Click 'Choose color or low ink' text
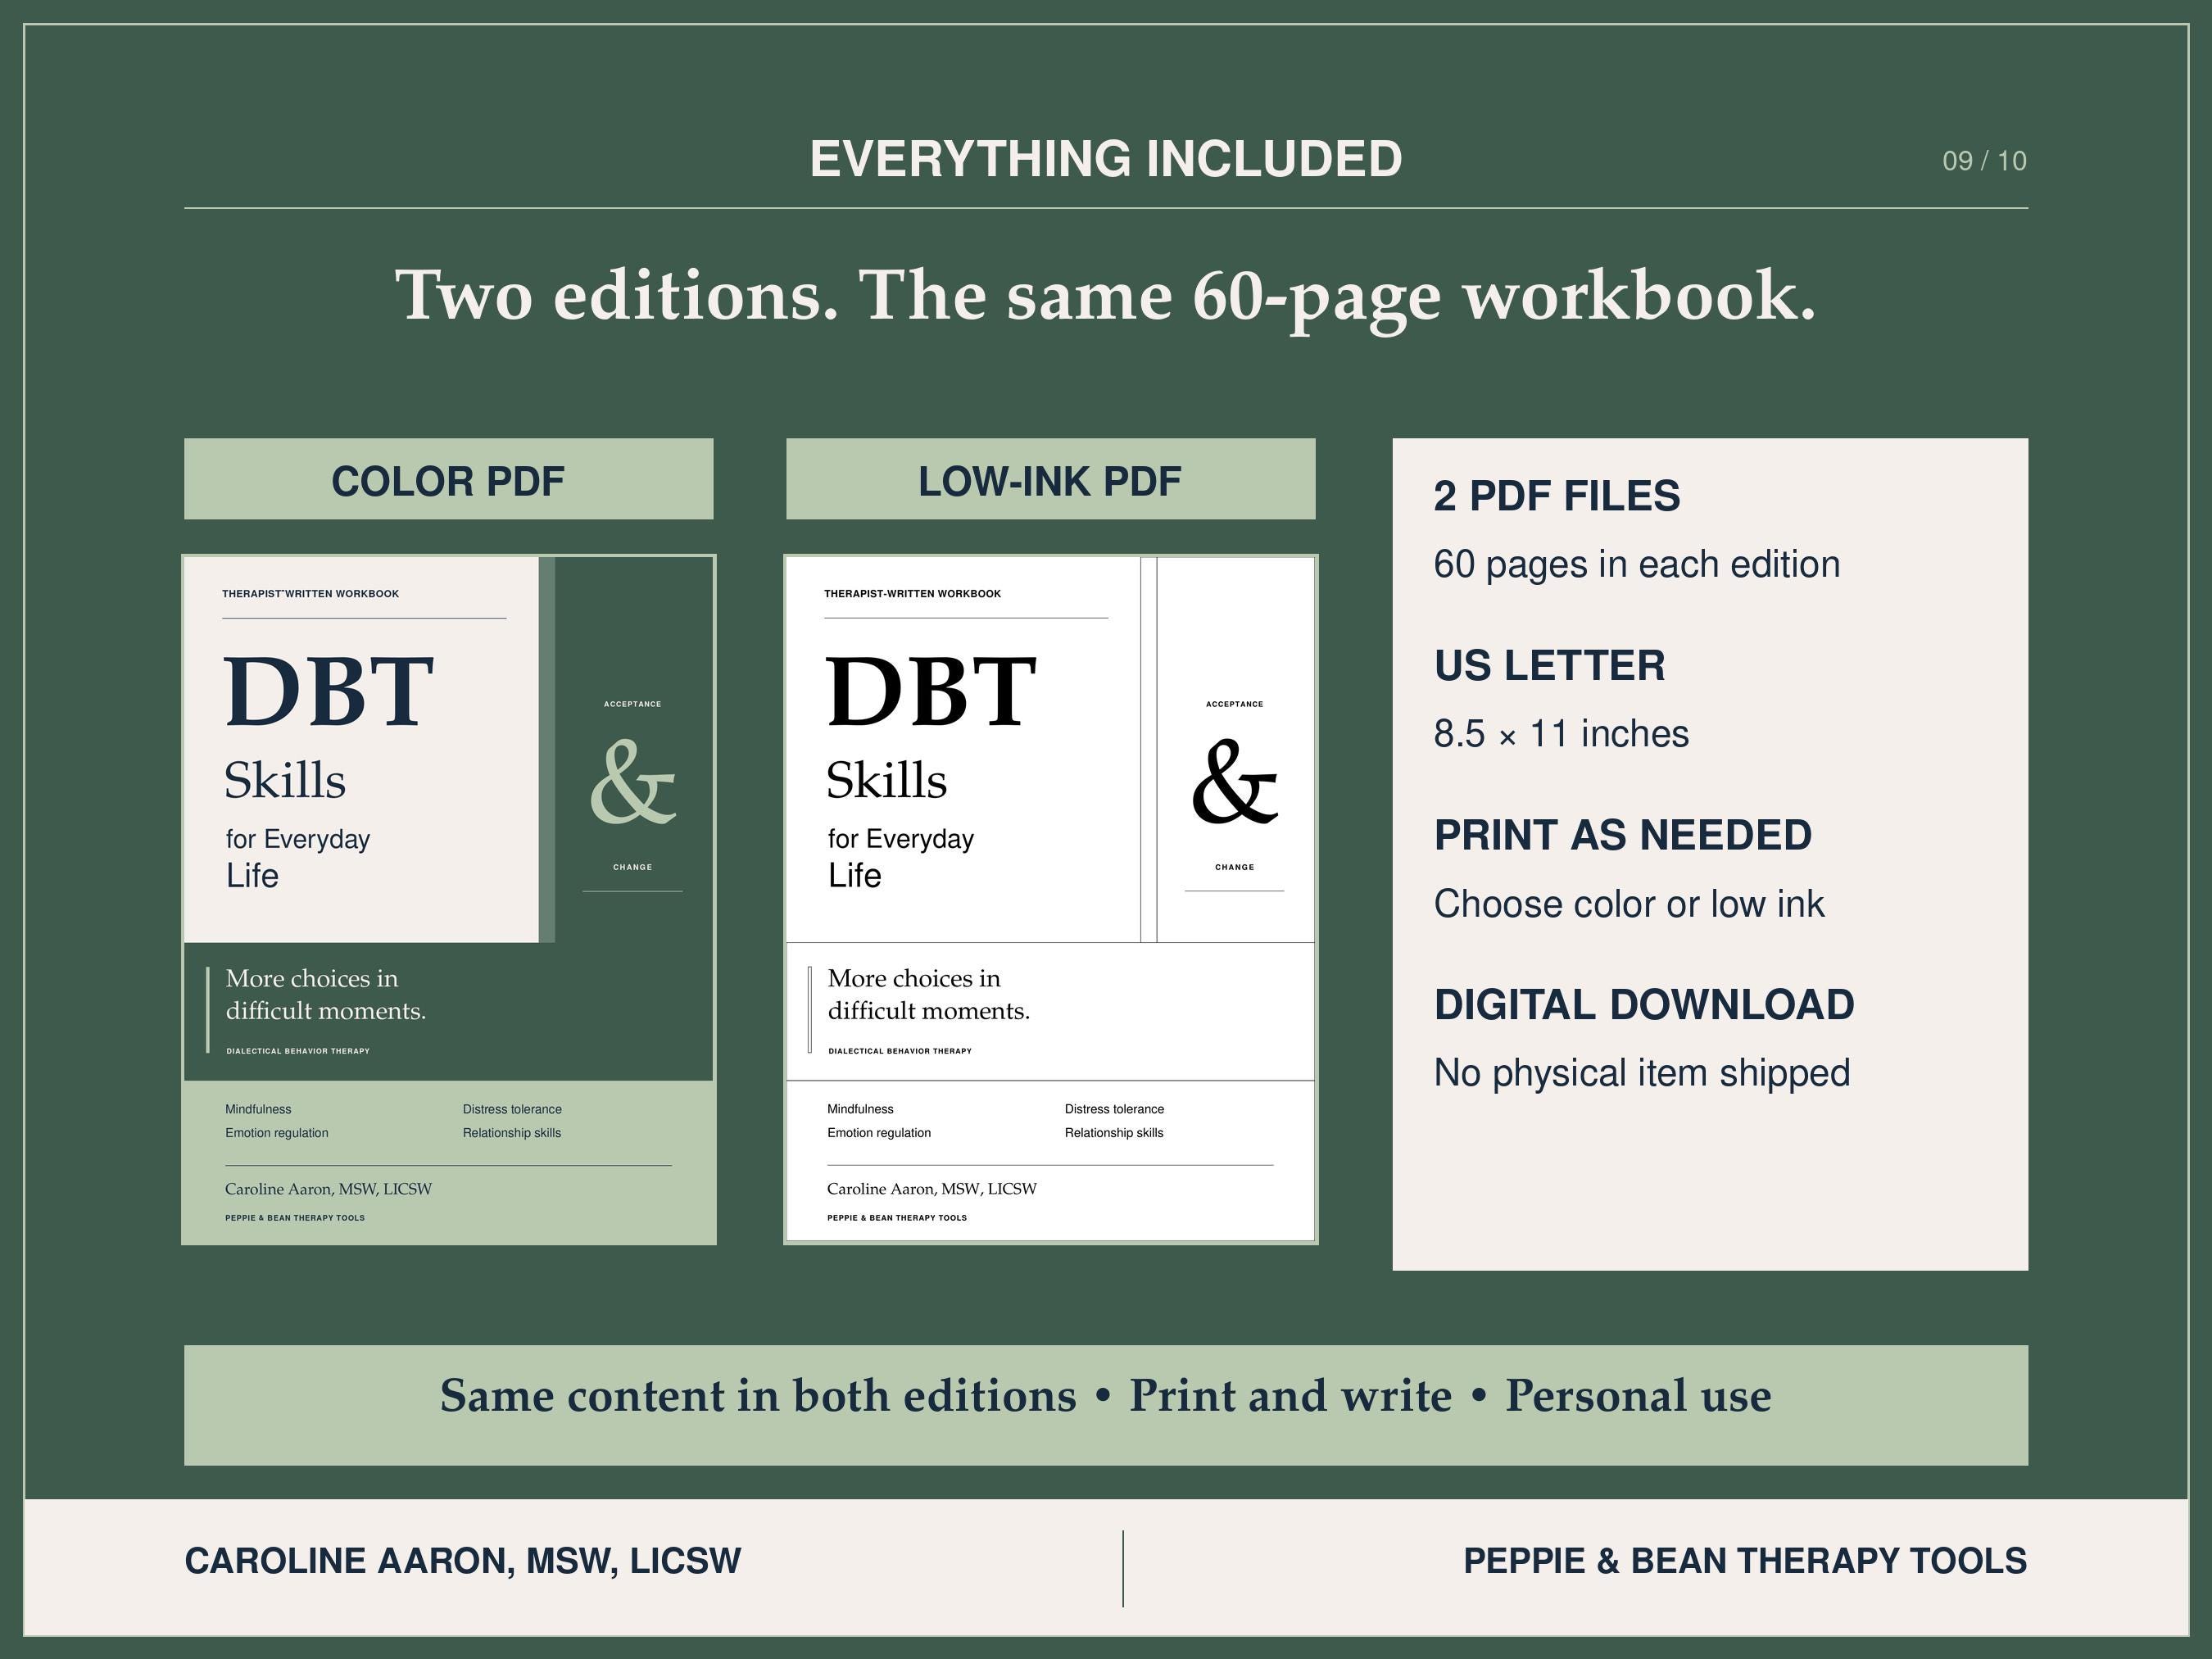The image size is (2212, 1659). click(x=1629, y=904)
